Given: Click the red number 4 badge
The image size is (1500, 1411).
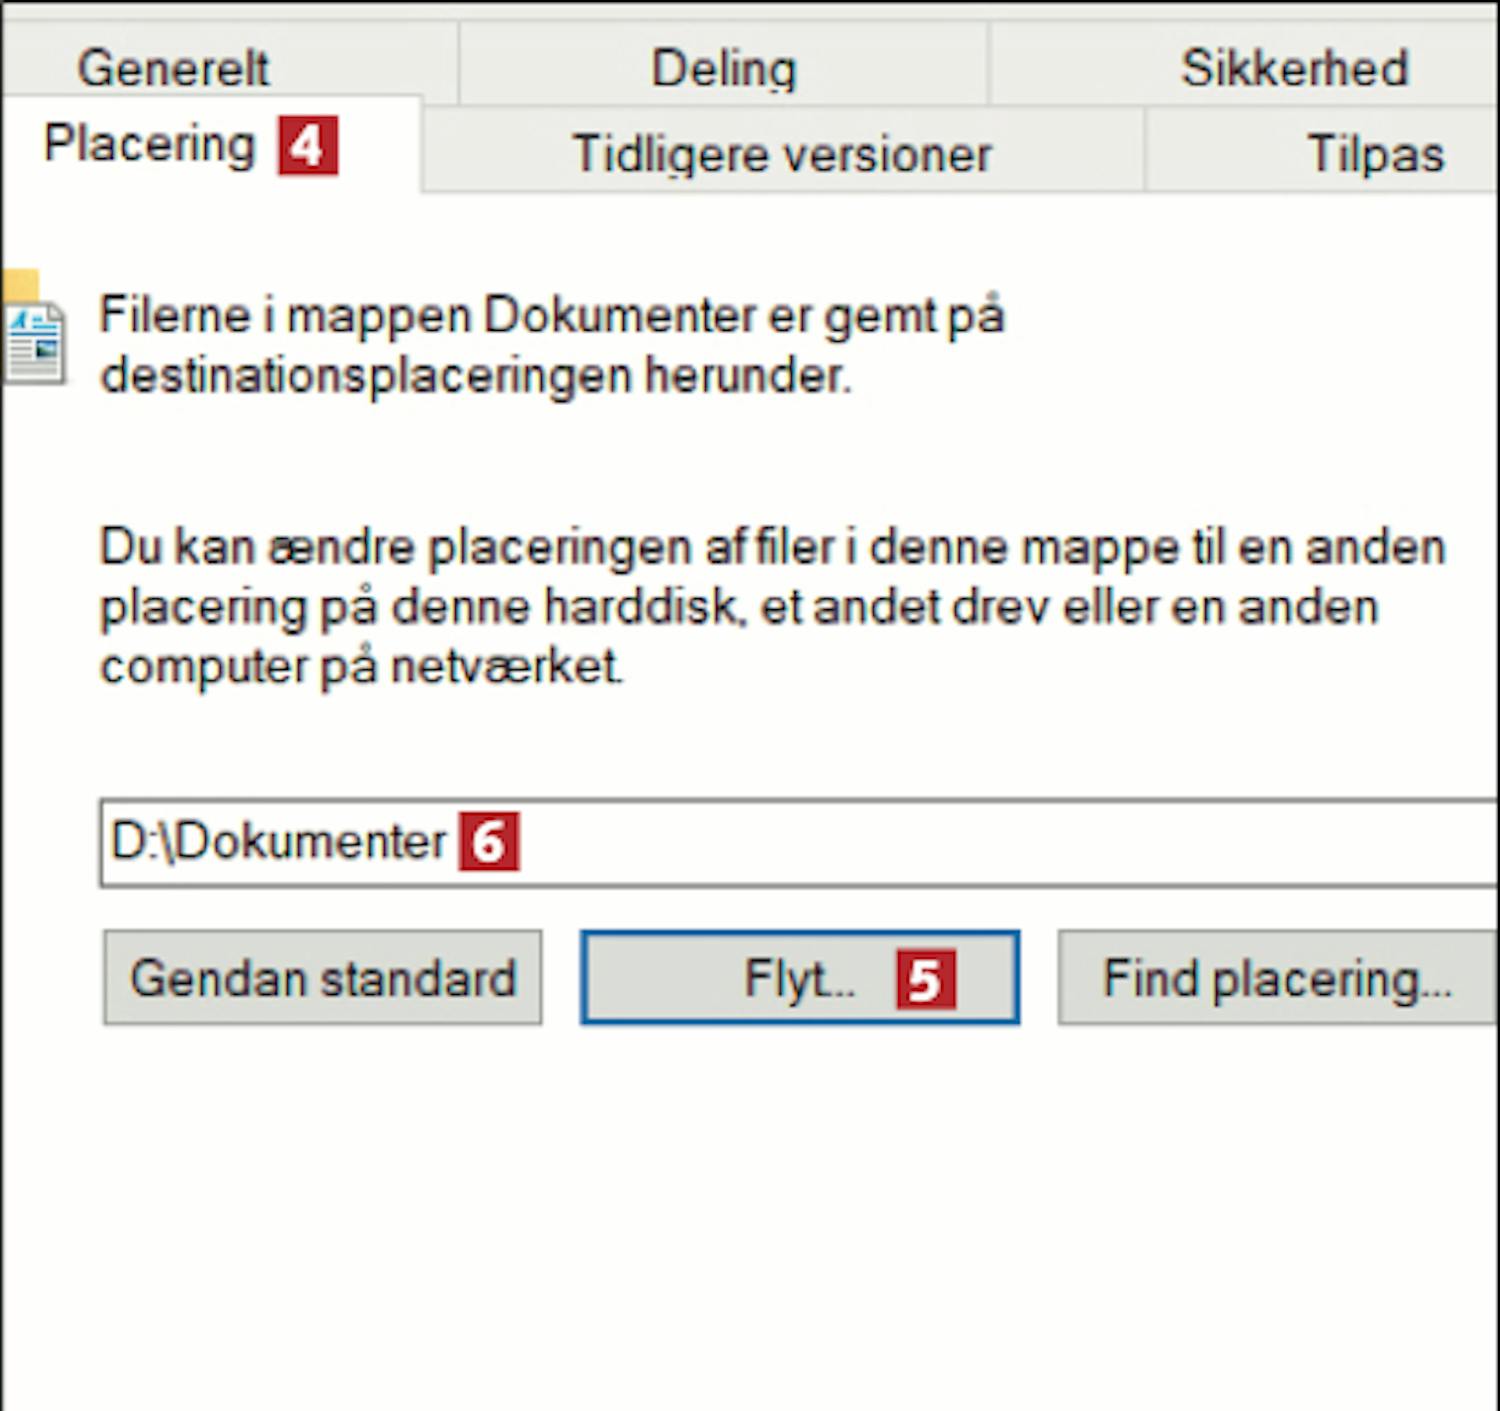Looking at the screenshot, I should coord(307,146).
